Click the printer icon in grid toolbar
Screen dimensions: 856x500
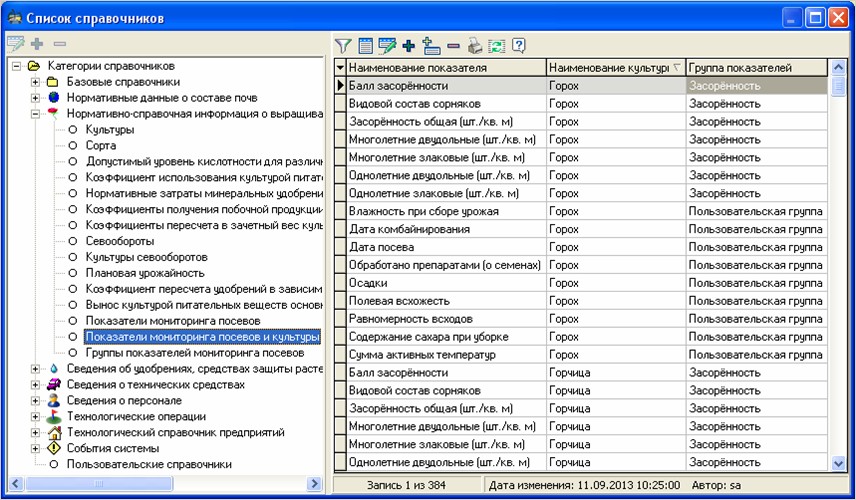tap(475, 45)
